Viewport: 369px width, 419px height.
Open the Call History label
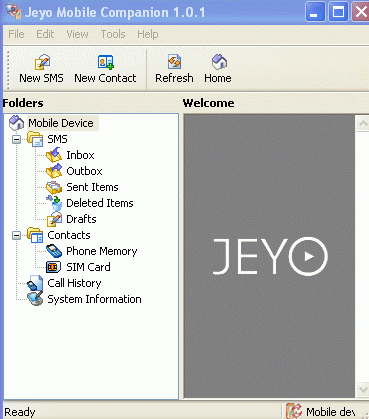point(74,283)
